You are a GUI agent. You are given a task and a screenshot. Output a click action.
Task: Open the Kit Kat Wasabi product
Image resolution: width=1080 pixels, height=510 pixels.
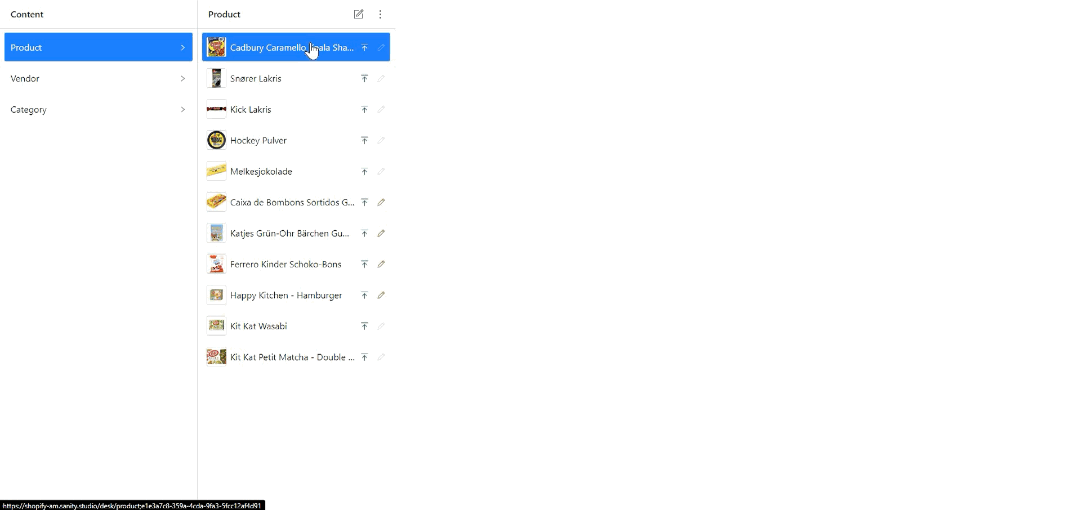pos(296,326)
